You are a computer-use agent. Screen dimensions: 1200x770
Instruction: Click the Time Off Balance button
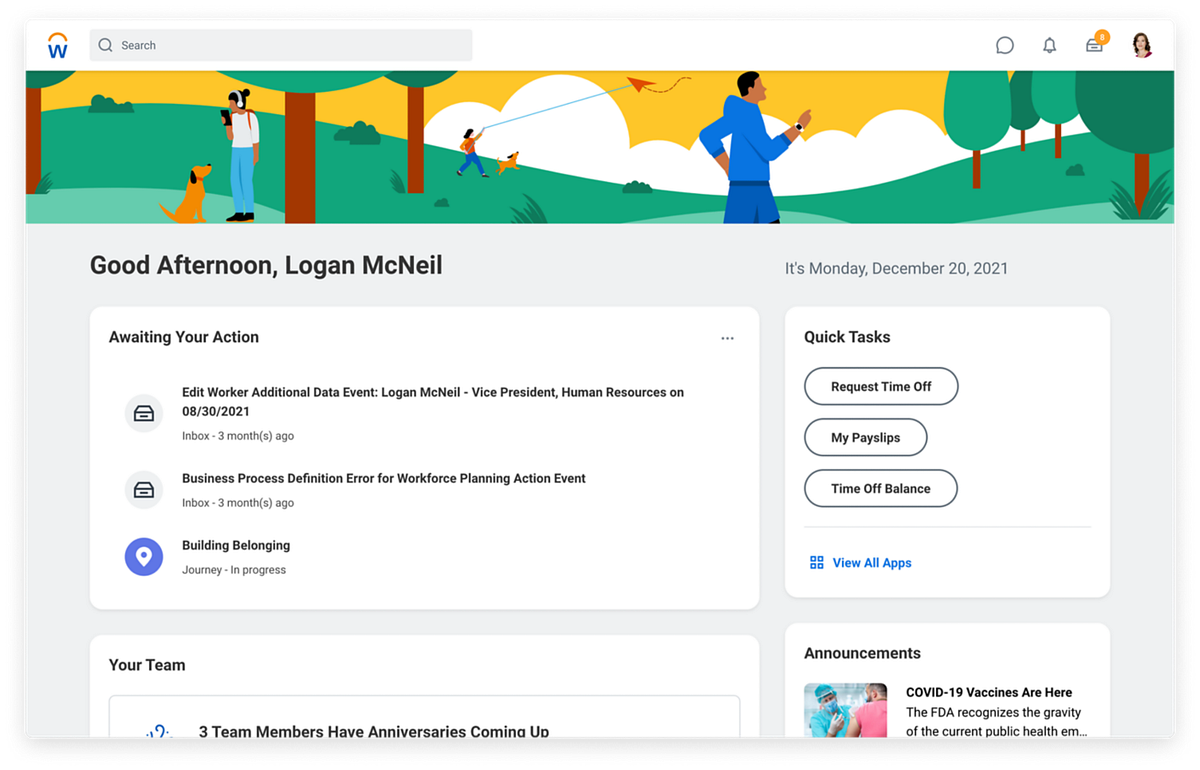[x=880, y=488]
